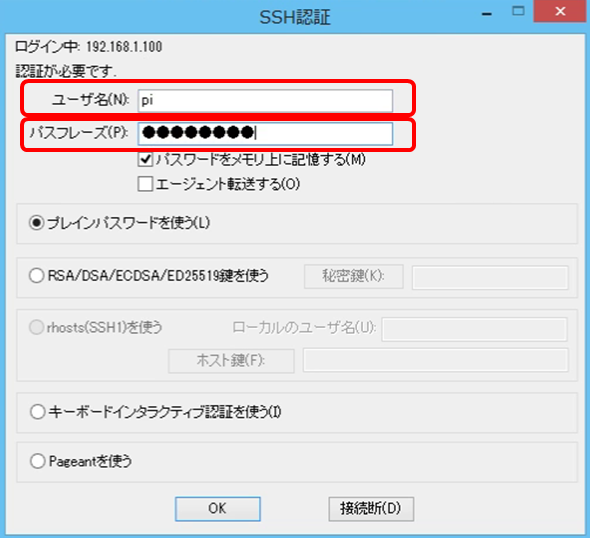Confirm login with the OK button

click(217, 509)
